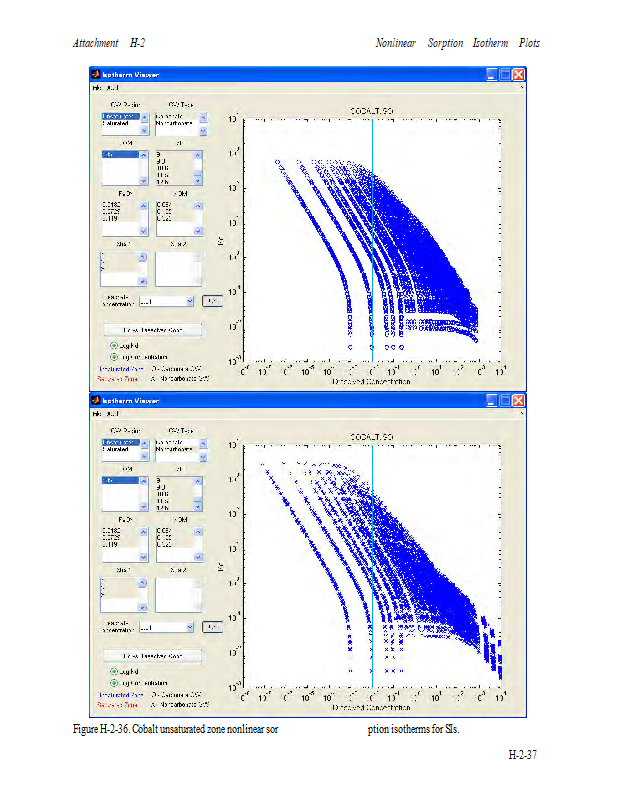Open the example concentration dropdown in the top window
The image size is (618, 800).
[188, 300]
